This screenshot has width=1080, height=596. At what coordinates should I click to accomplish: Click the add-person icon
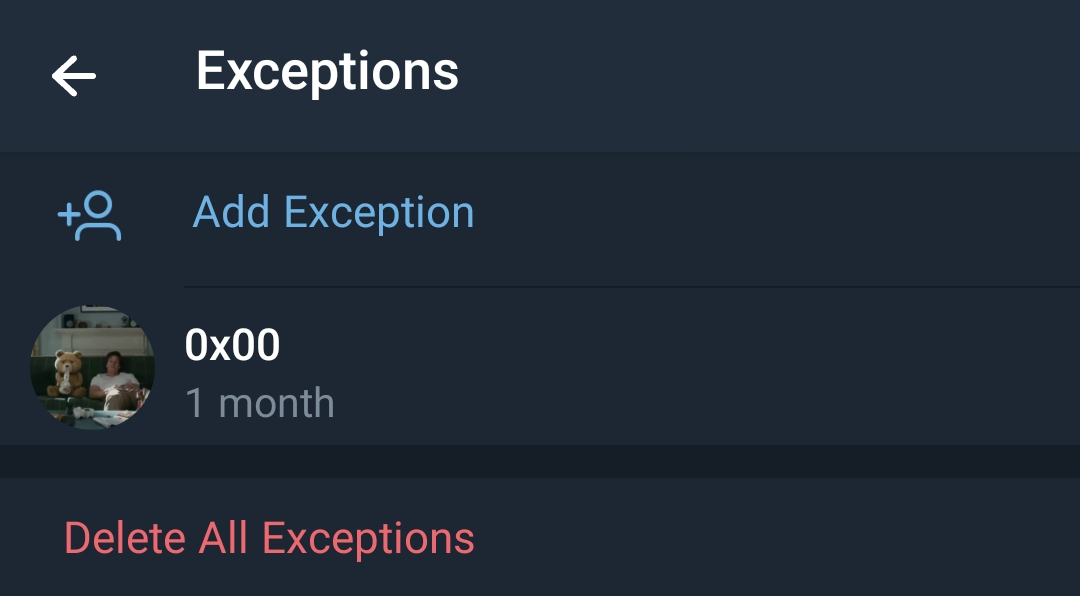tap(90, 216)
